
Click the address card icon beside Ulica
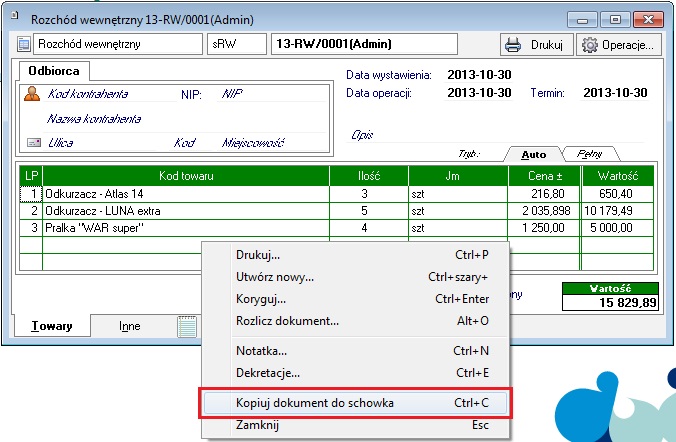(x=34, y=143)
